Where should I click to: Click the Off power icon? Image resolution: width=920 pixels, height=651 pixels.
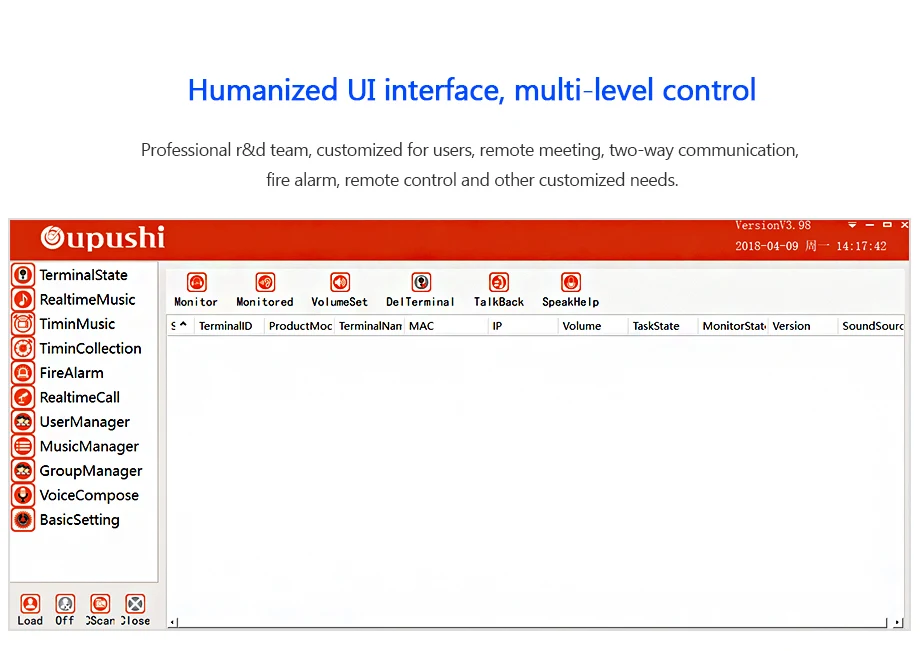point(65,603)
